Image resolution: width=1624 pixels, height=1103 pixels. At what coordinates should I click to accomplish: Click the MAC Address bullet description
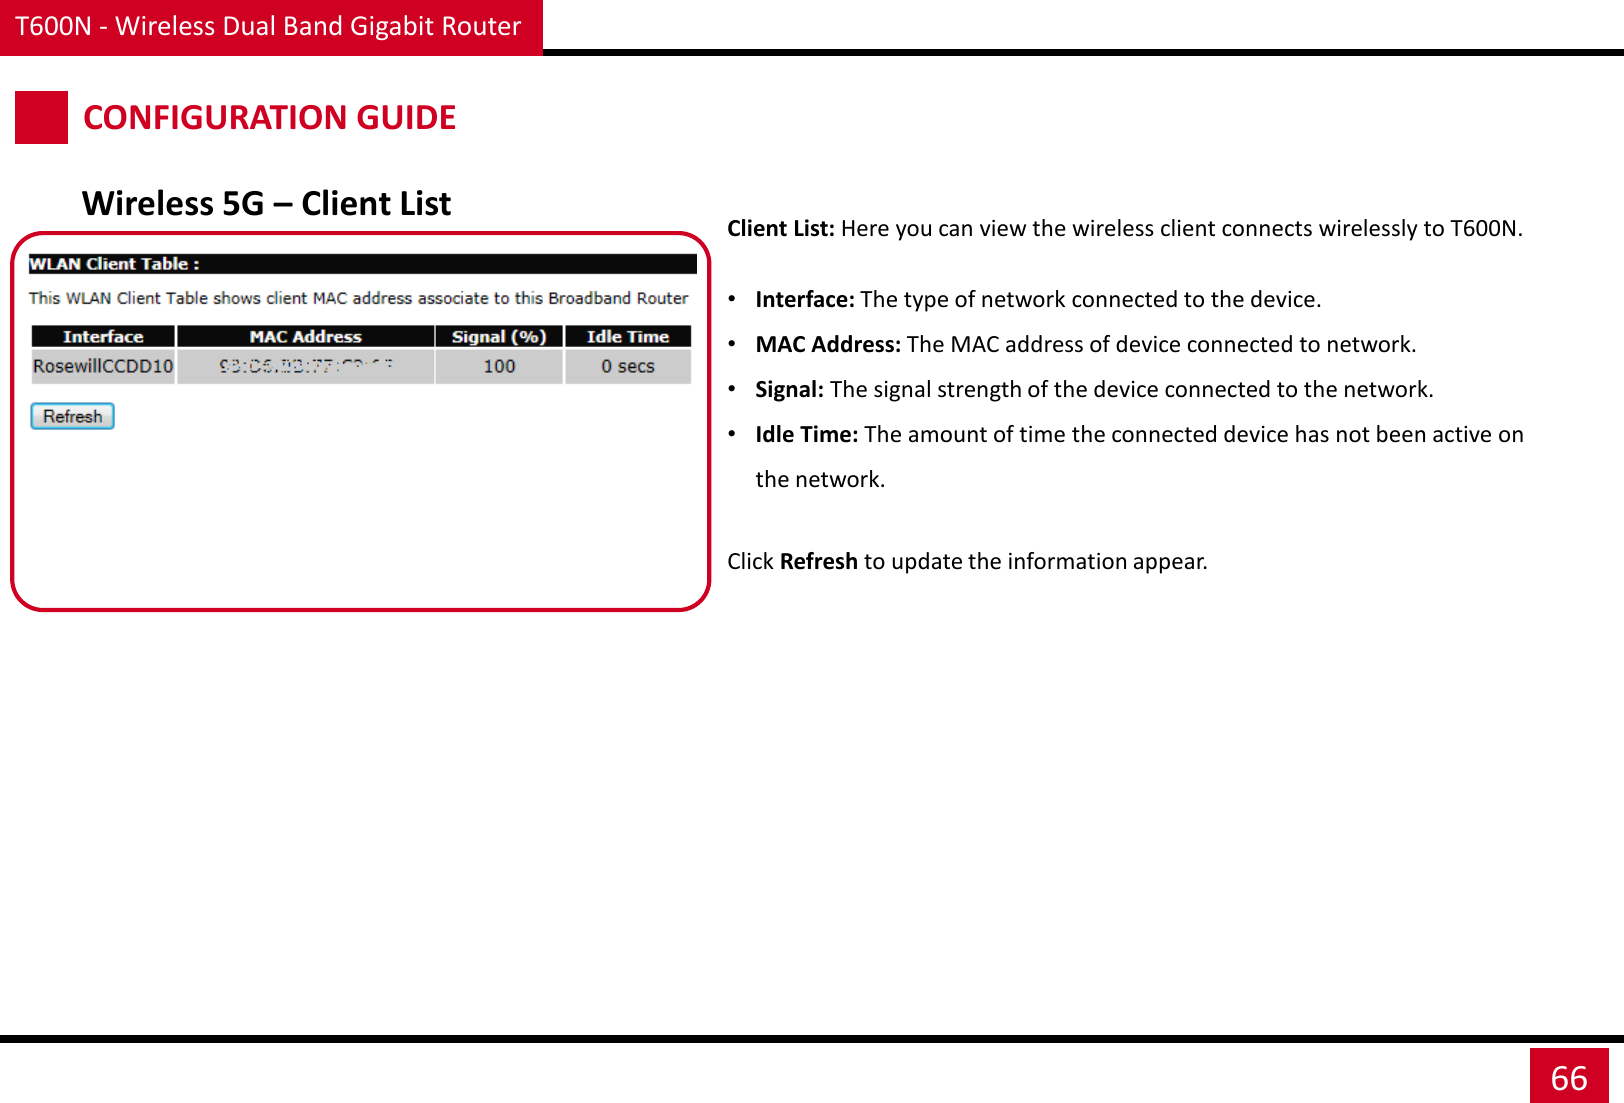(x=1086, y=344)
